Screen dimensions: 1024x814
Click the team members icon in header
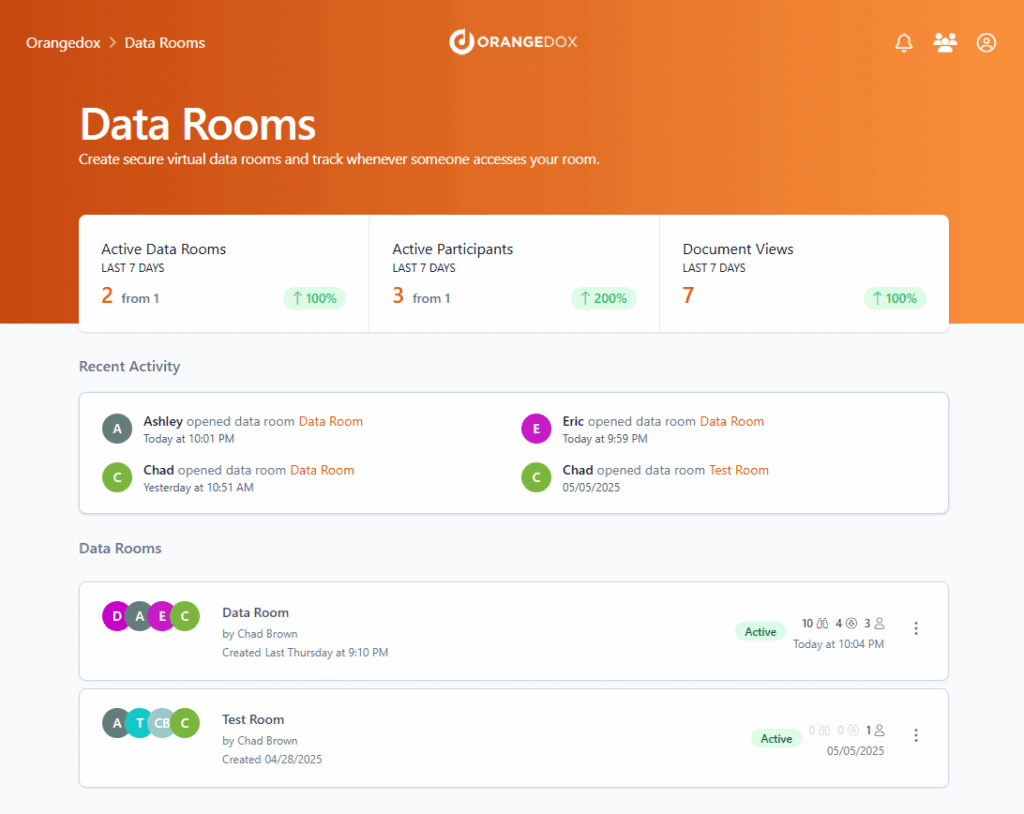tap(945, 42)
